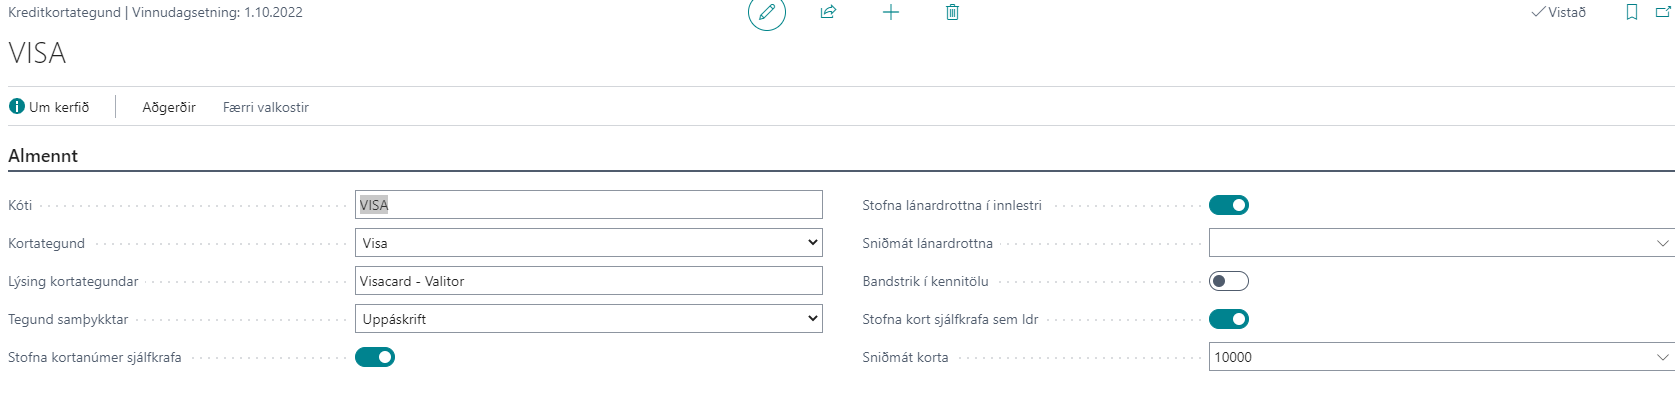The image size is (1675, 394).
Task: Click the pencil edit icon
Action: coord(767,12)
